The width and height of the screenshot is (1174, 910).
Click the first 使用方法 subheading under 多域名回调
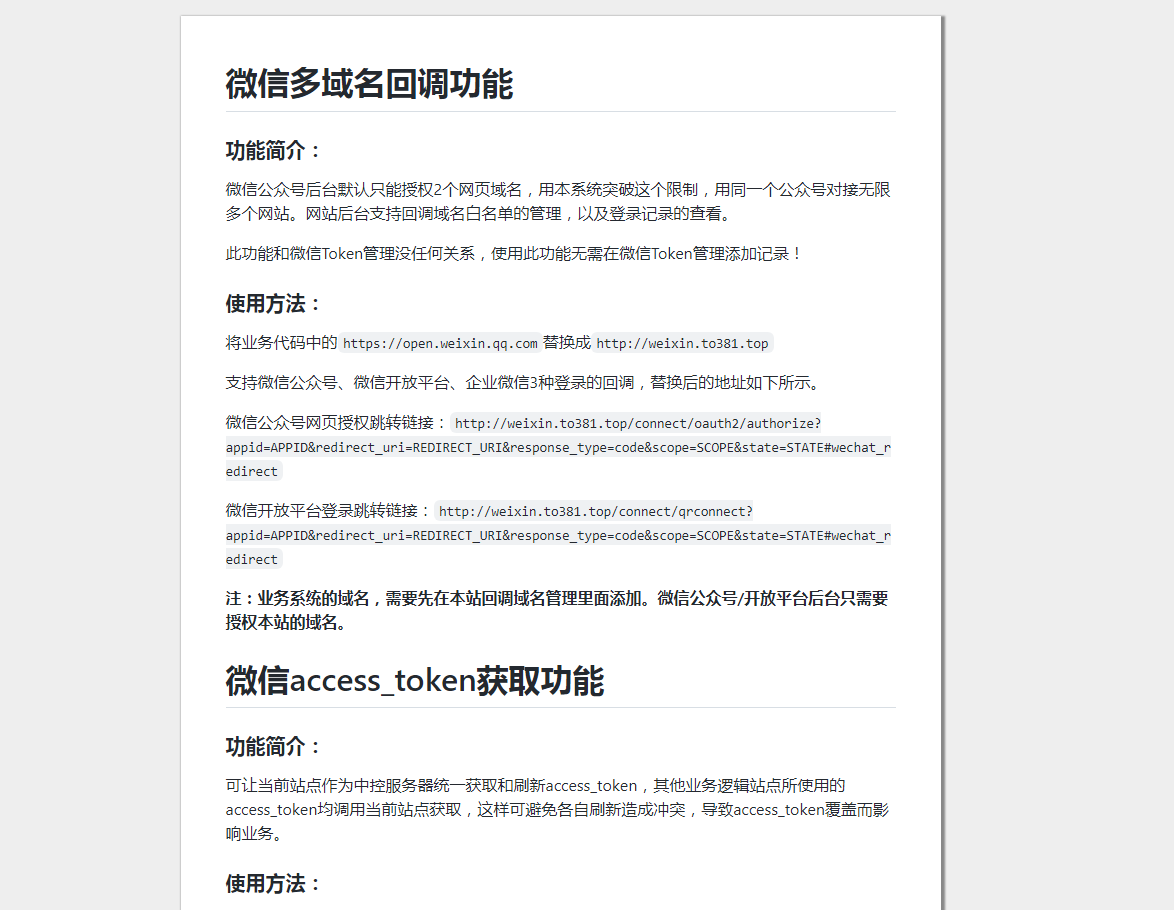pyautogui.click(x=274, y=304)
